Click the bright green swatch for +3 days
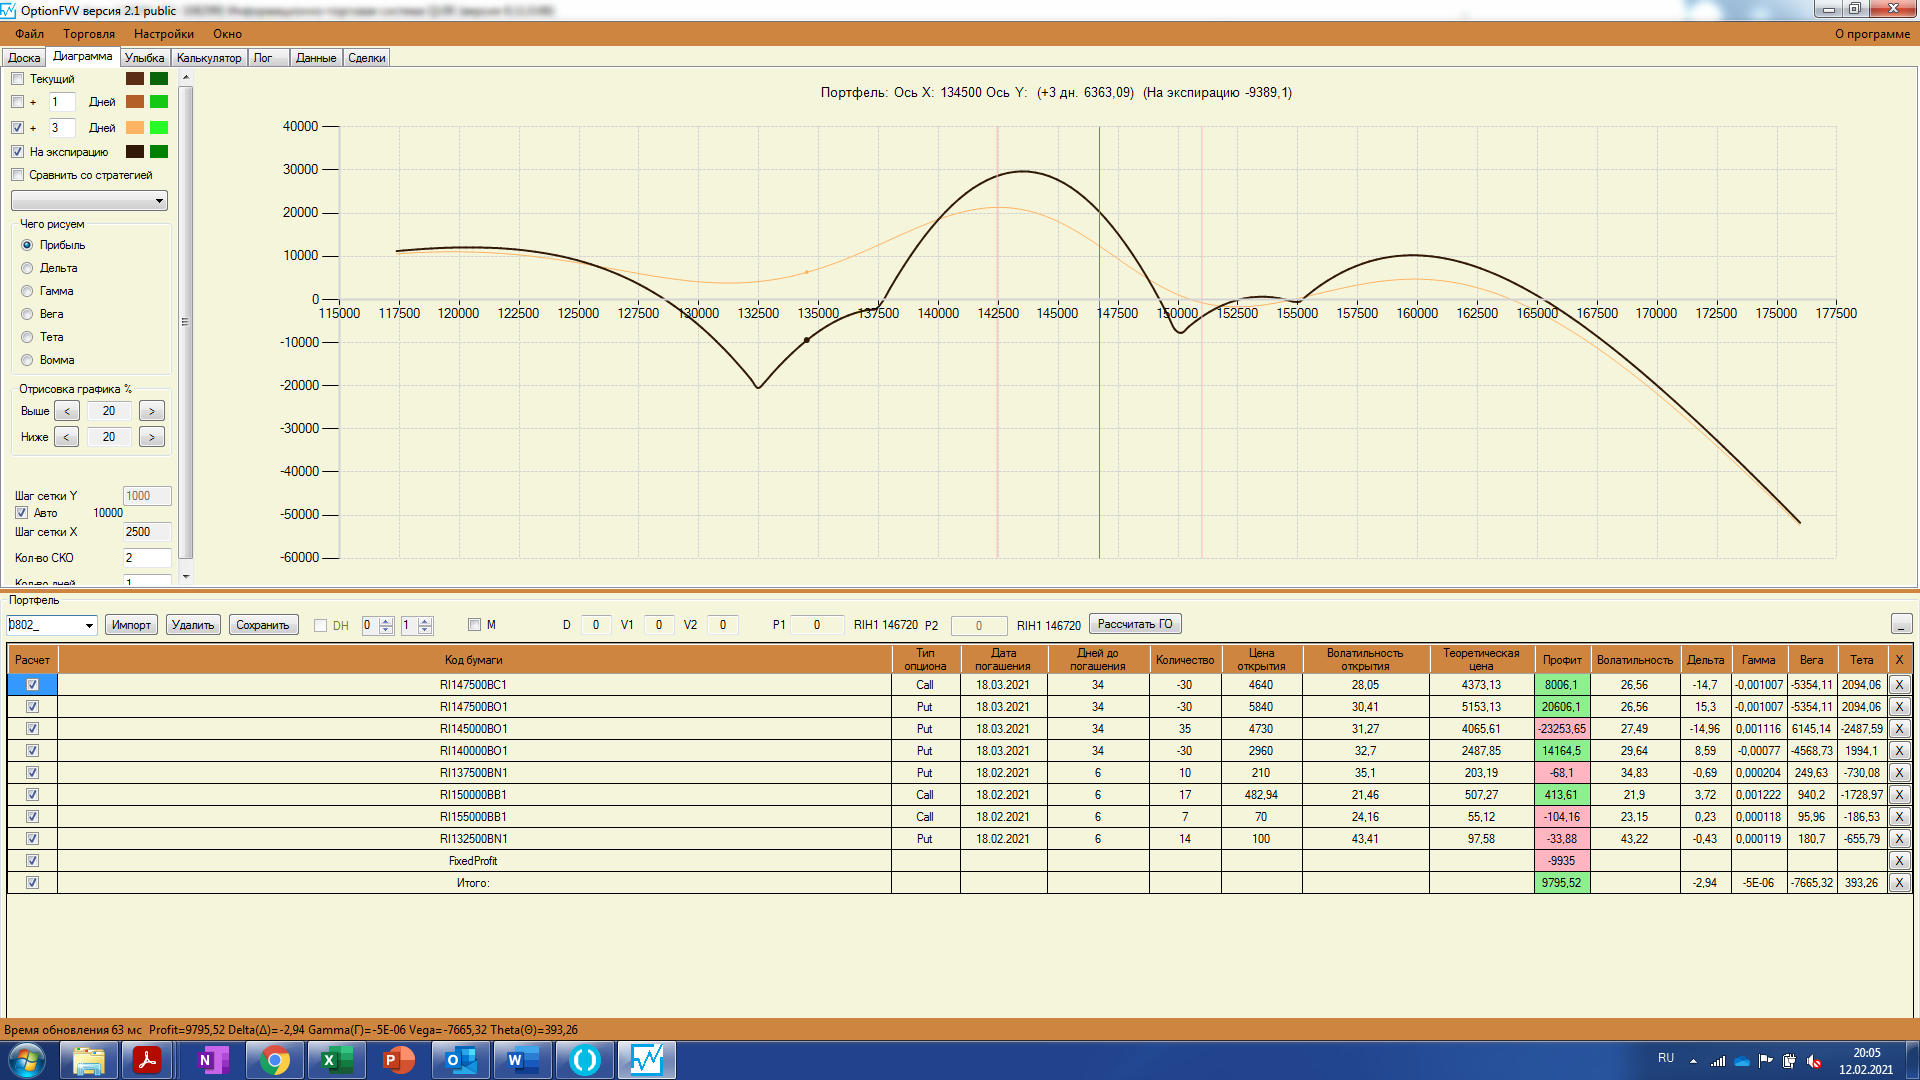Screen dimensions: 1920x1080 click(159, 128)
